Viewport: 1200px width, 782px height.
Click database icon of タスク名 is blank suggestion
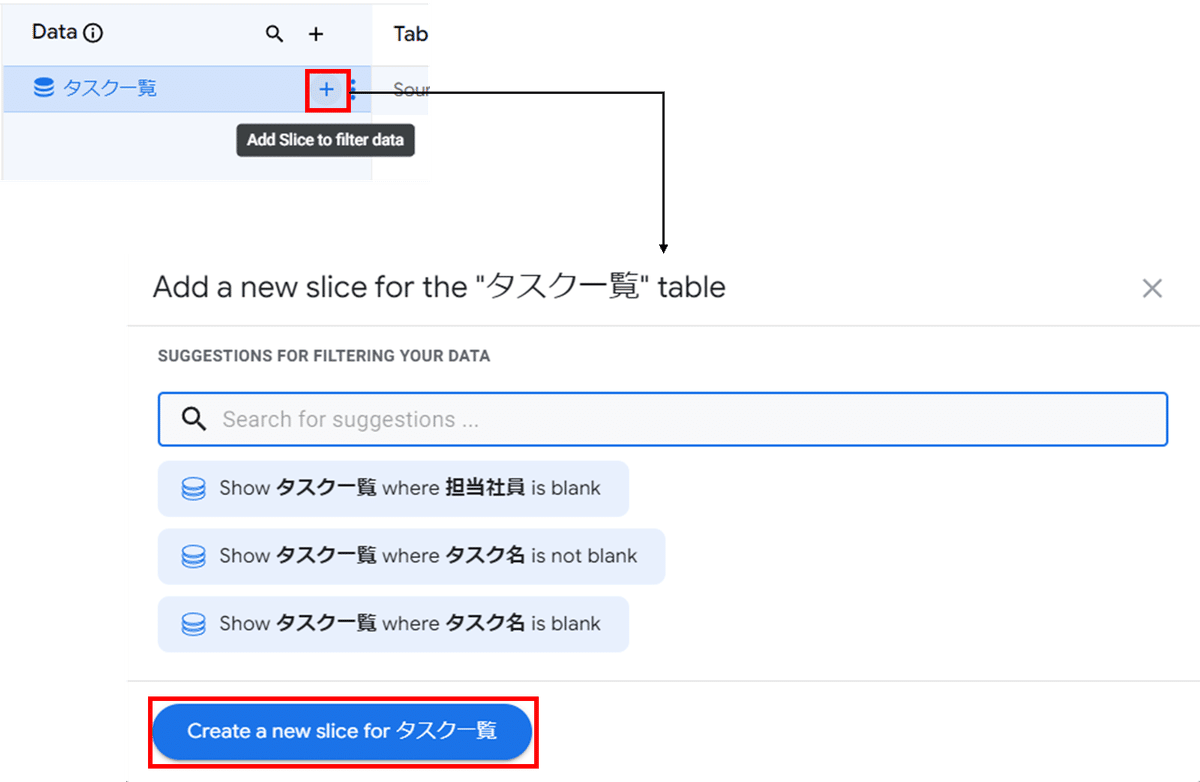pos(193,625)
